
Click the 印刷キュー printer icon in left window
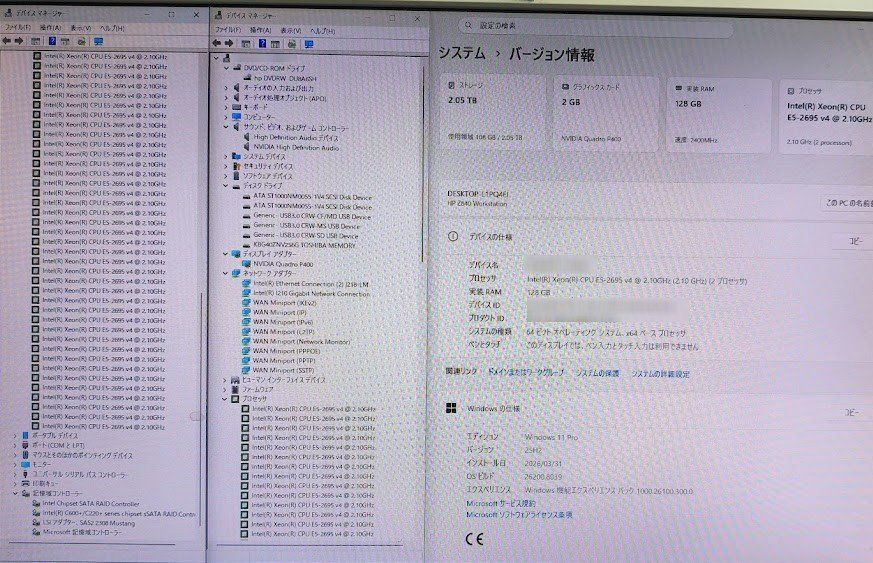(26, 483)
